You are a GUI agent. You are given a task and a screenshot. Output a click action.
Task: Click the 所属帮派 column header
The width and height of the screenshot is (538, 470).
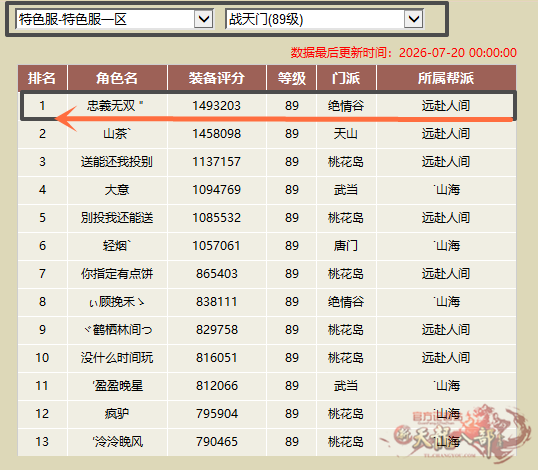click(x=446, y=78)
